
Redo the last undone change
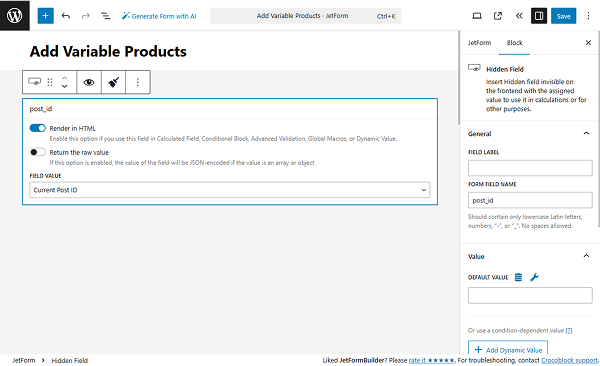click(85, 16)
